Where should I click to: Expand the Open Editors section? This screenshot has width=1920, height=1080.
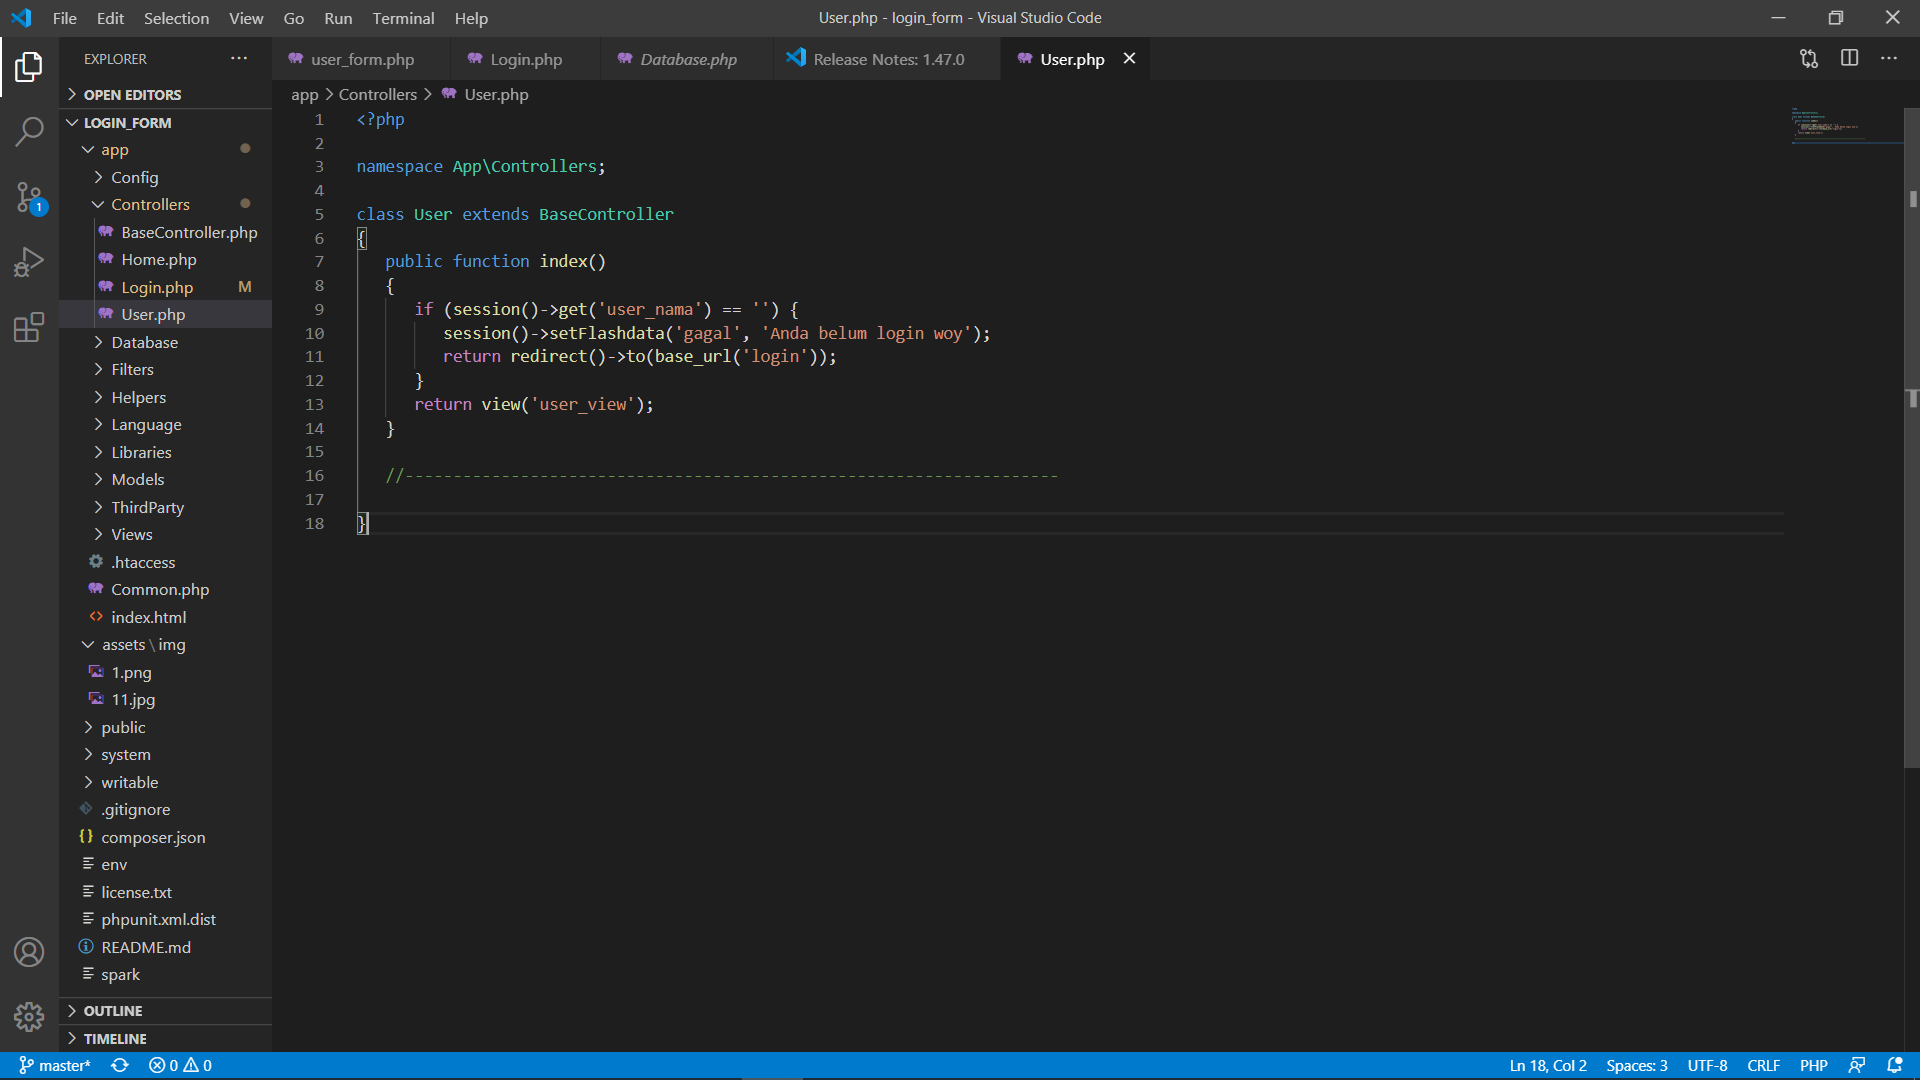(165, 95)
